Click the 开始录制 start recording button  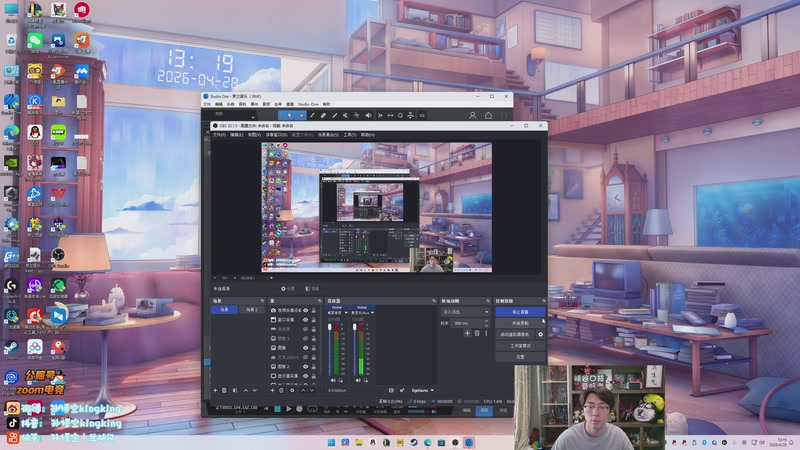[x=520, y=323]
